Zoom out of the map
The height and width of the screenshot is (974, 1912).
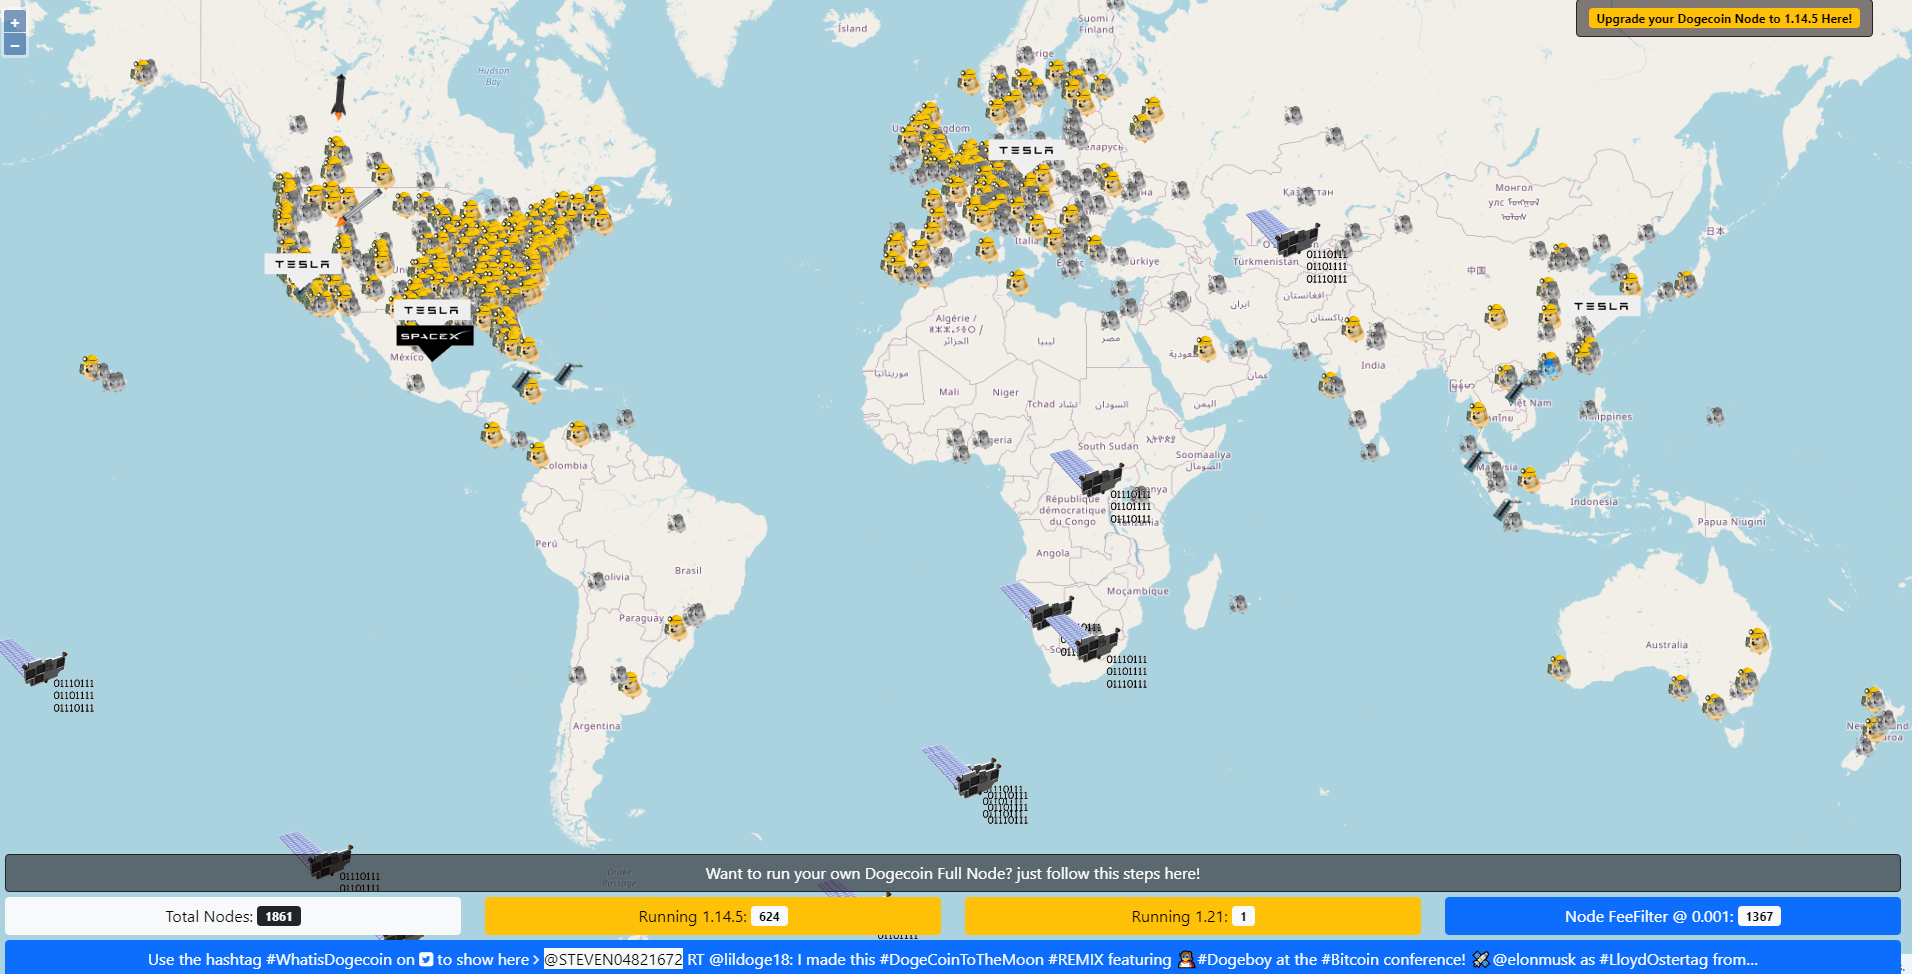(x=15, y=45)
